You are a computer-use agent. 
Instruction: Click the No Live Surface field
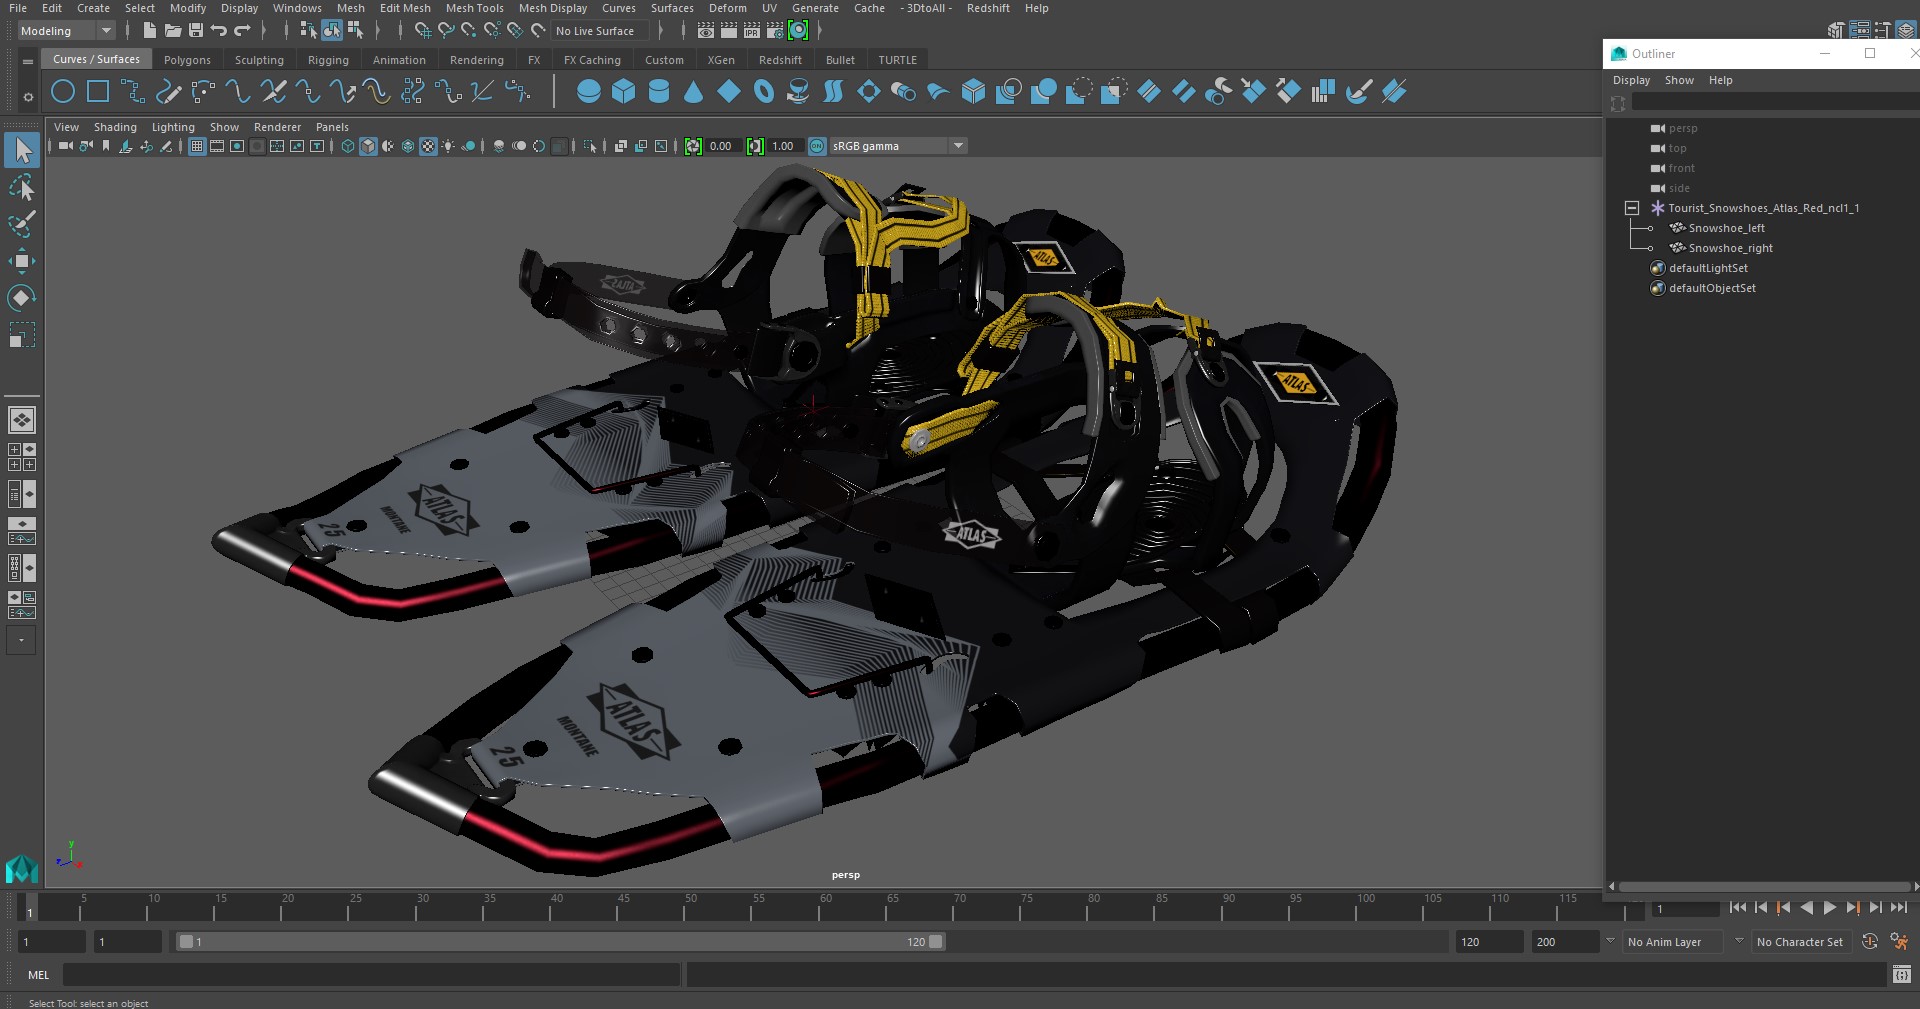pyautogui.click(x=599, y=31)
